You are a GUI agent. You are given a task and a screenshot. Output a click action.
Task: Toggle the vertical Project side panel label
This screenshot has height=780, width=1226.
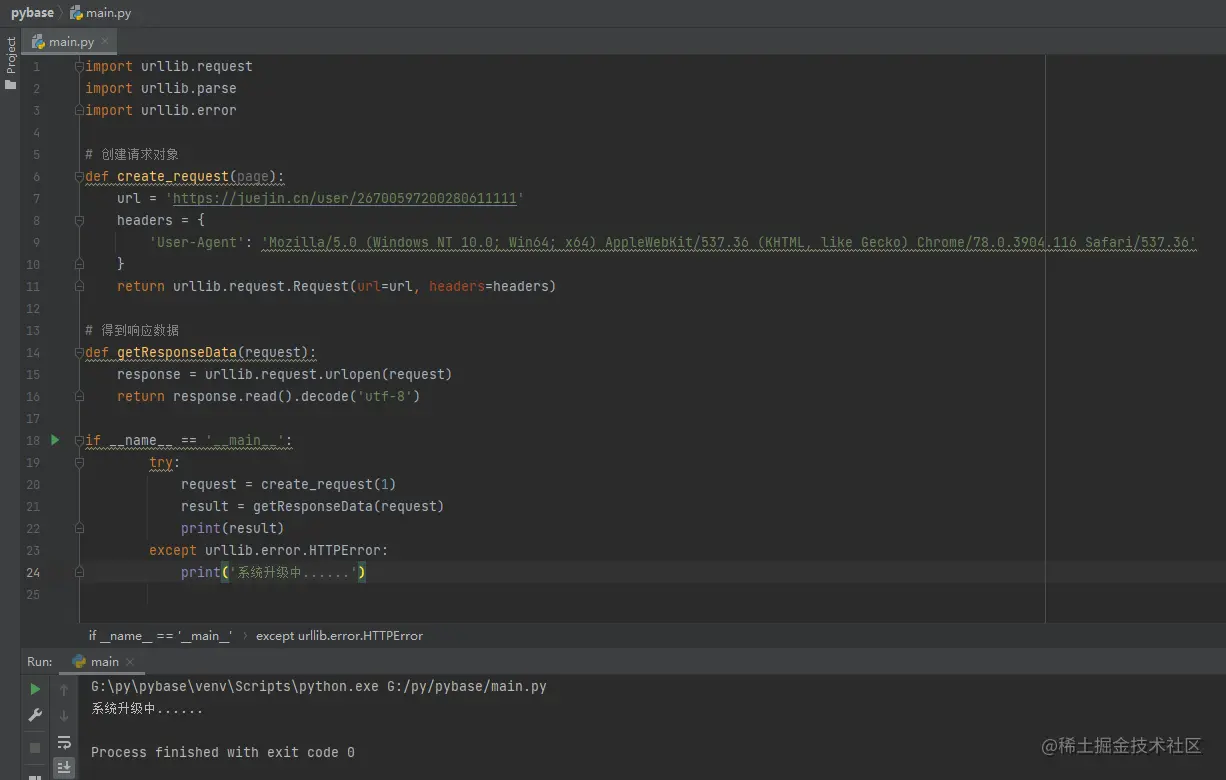tap(11, 55)
